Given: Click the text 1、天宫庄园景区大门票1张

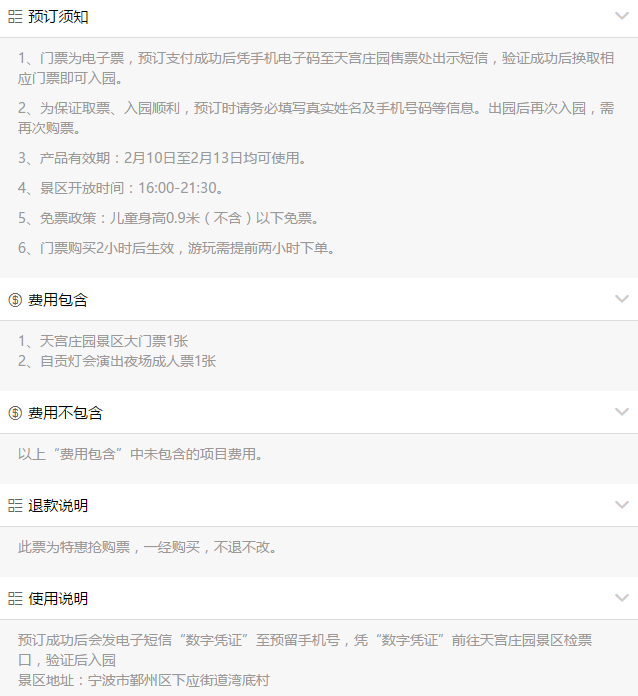Looking at the screenshot, I should tap(103, 341).
